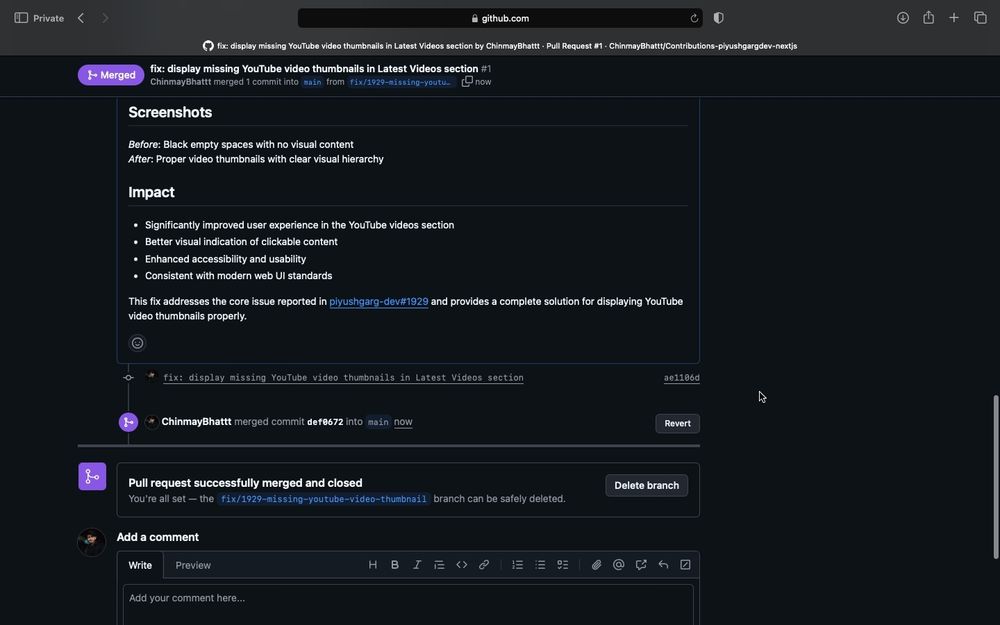The width and height of the screenshot is (1000, 625).
Task: Switch to the Write tab
Action: tap(140, 565)
